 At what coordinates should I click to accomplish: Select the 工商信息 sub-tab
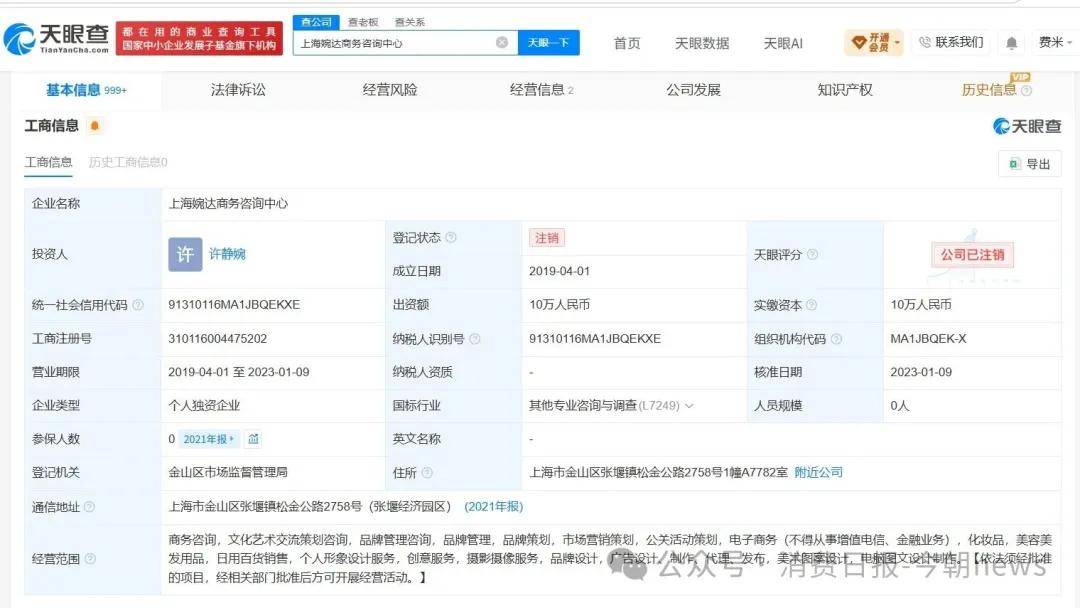click(48, 162)
